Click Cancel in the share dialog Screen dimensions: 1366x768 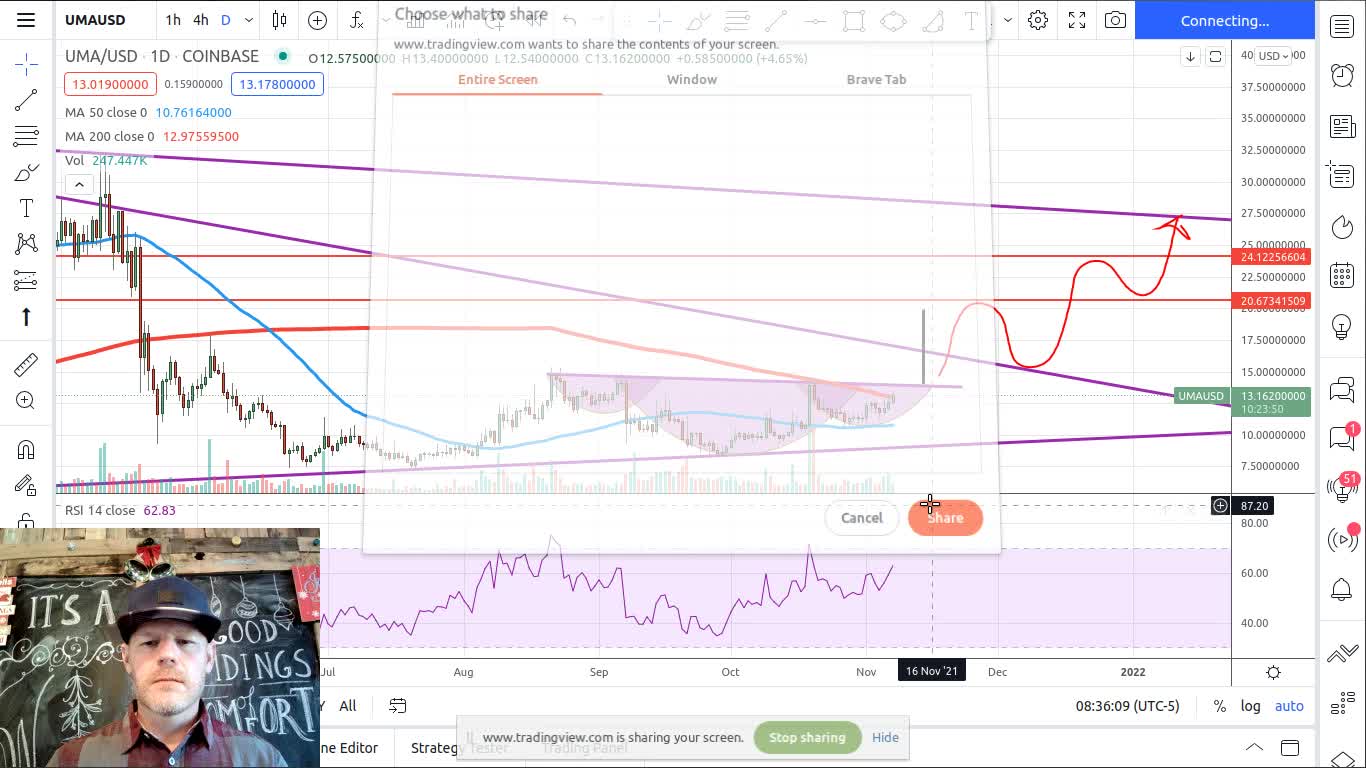click(x=862, y=518)
